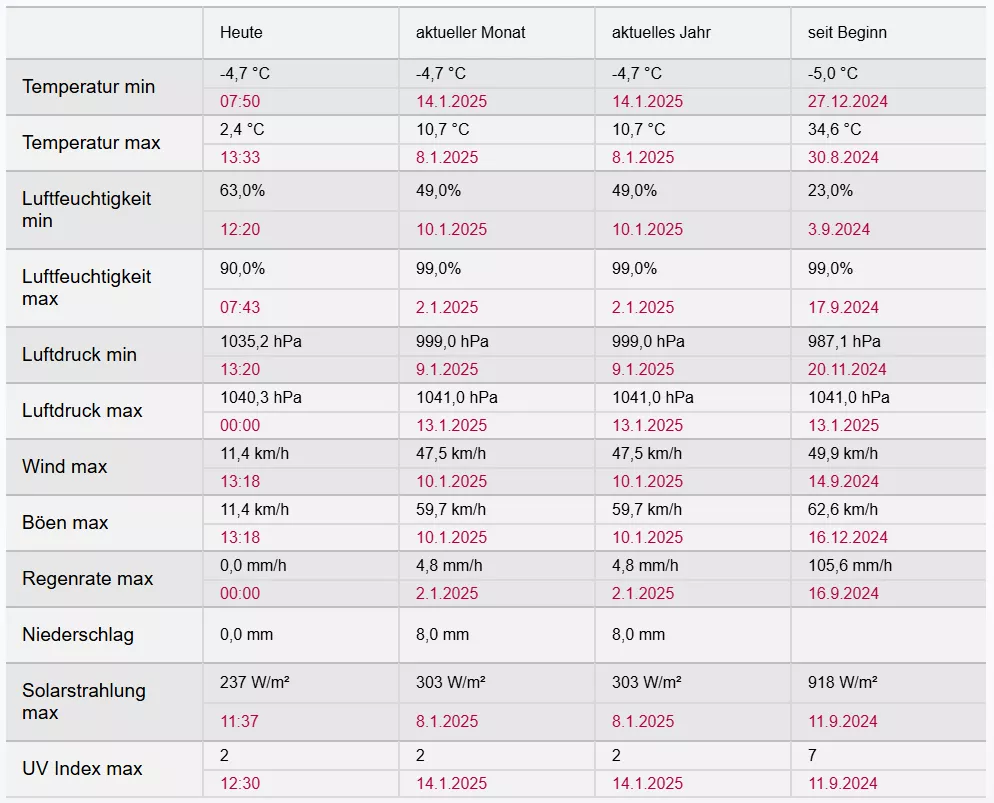Select the 105,6 mm/h rain rate value
Viewport: 994px width, 803px height.
pos(850,565)
